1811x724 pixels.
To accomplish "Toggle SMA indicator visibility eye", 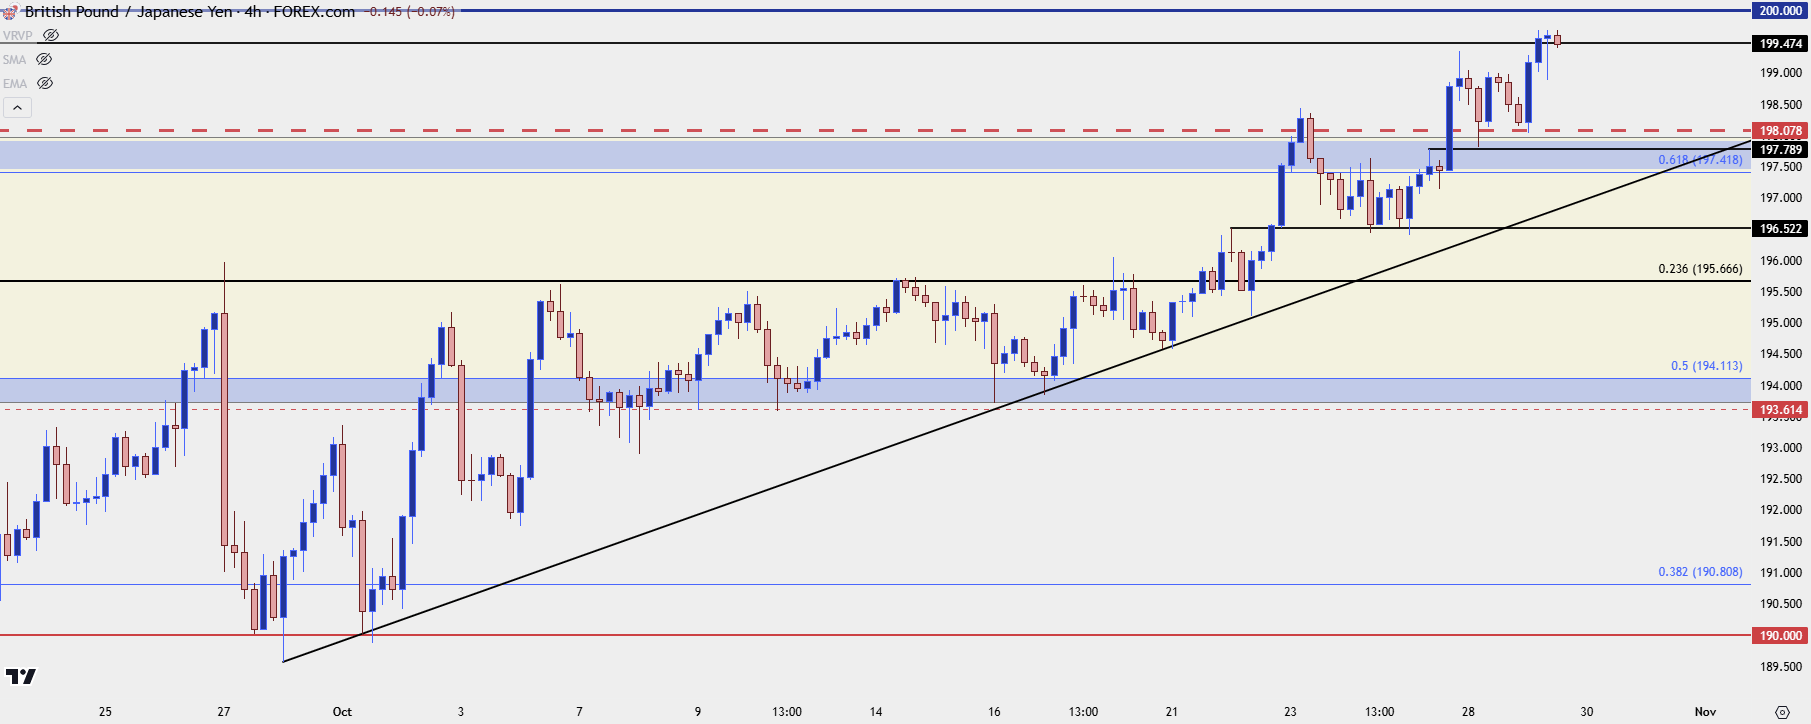I will click(44, 59).
